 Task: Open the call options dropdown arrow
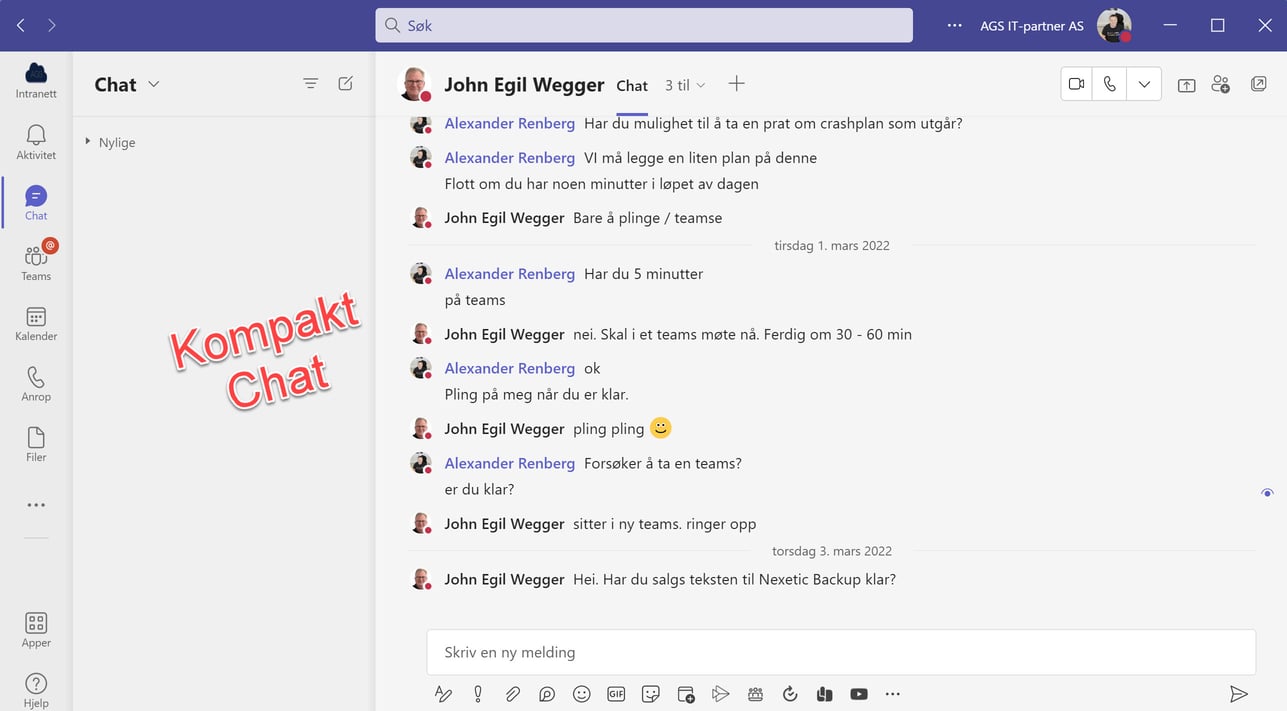1144,84
